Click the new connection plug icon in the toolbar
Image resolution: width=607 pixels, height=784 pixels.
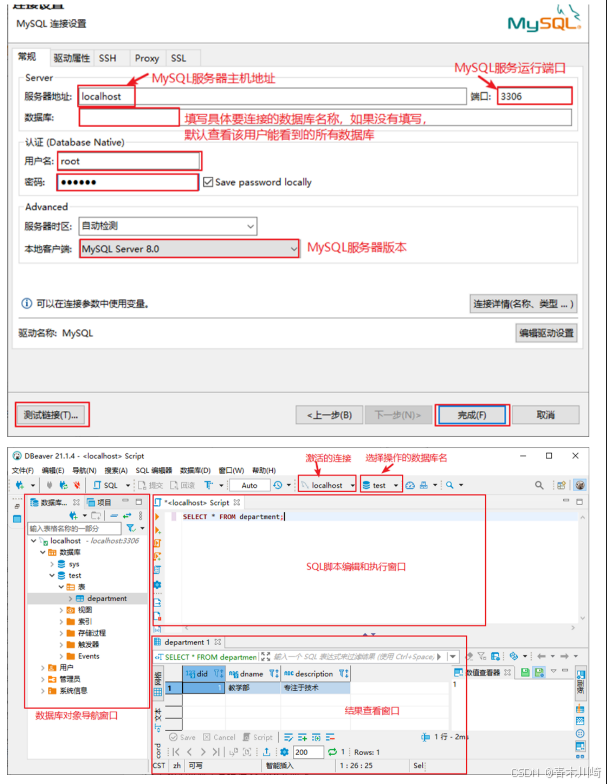pos(20,485)
